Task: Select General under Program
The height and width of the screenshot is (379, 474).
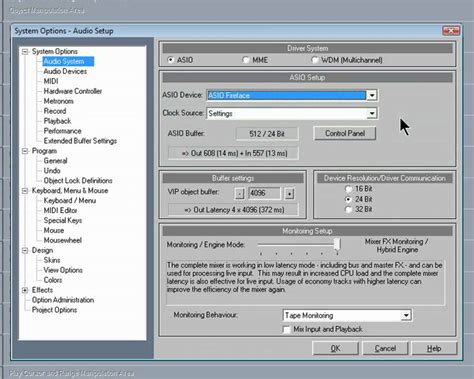Action: pyautogui.click(x=55, y=161)
